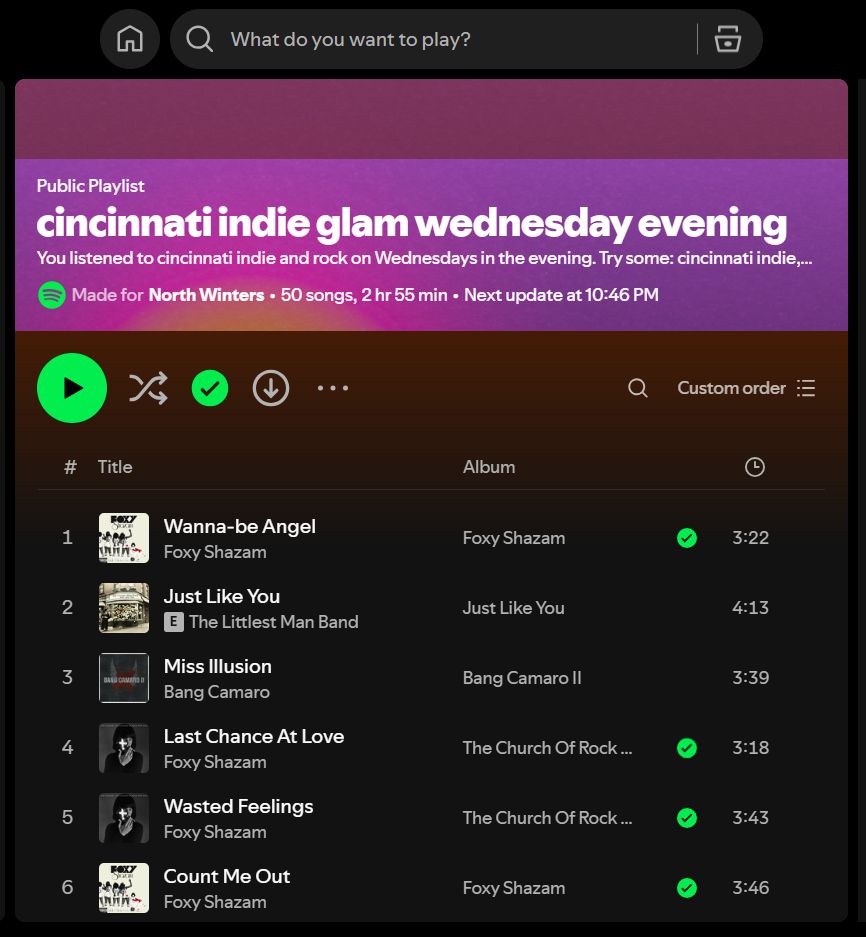Expand the playlist description text
This screenshot has width=866, height=937.
coord(424,258)
